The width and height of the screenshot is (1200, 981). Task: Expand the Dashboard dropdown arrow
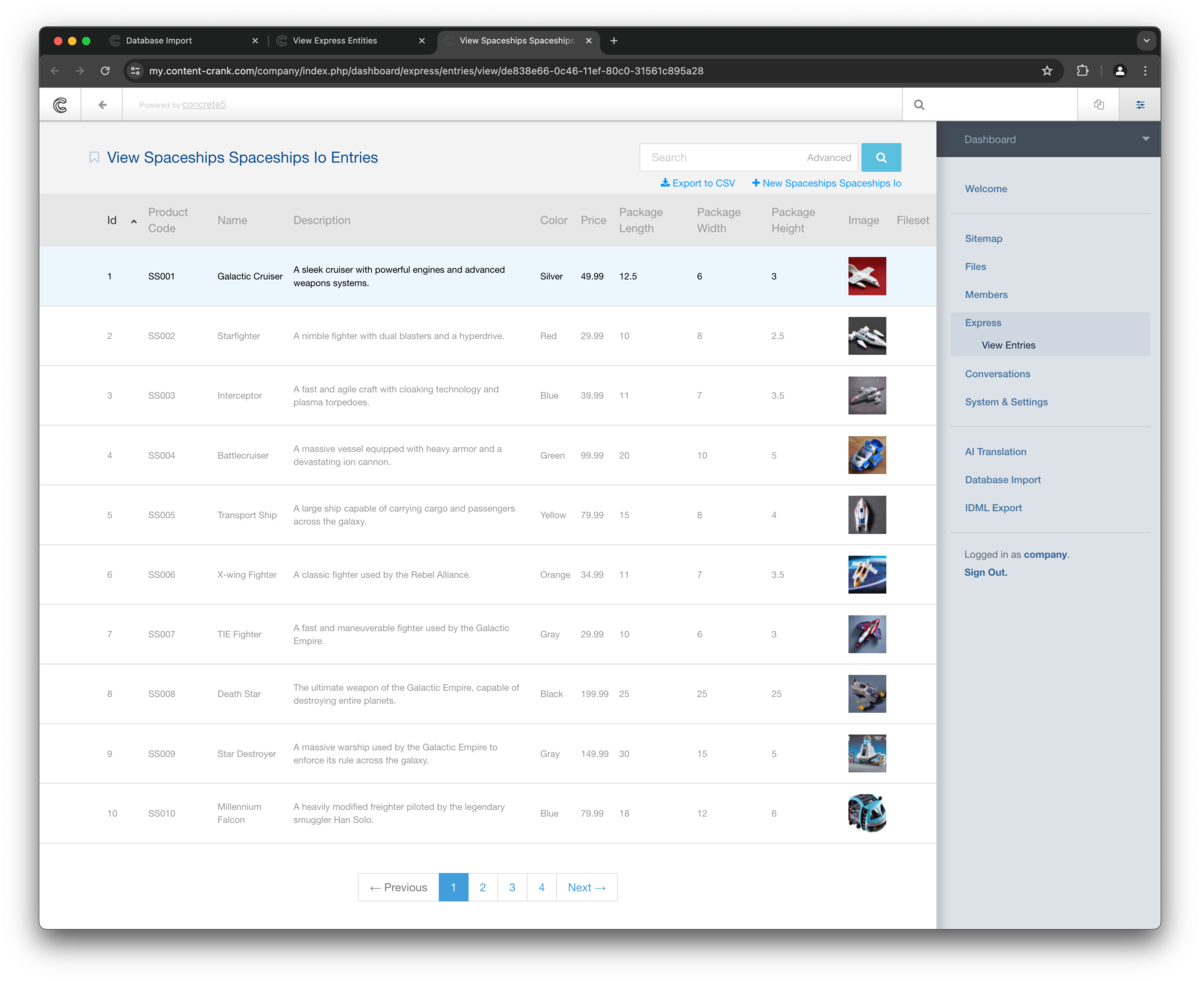1146,139
